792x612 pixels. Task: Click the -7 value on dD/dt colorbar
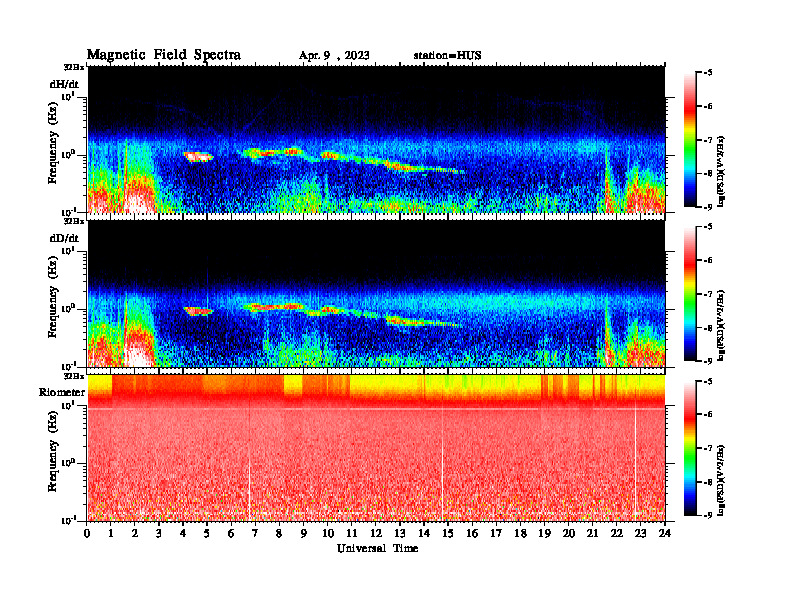[x=708, y=294]
